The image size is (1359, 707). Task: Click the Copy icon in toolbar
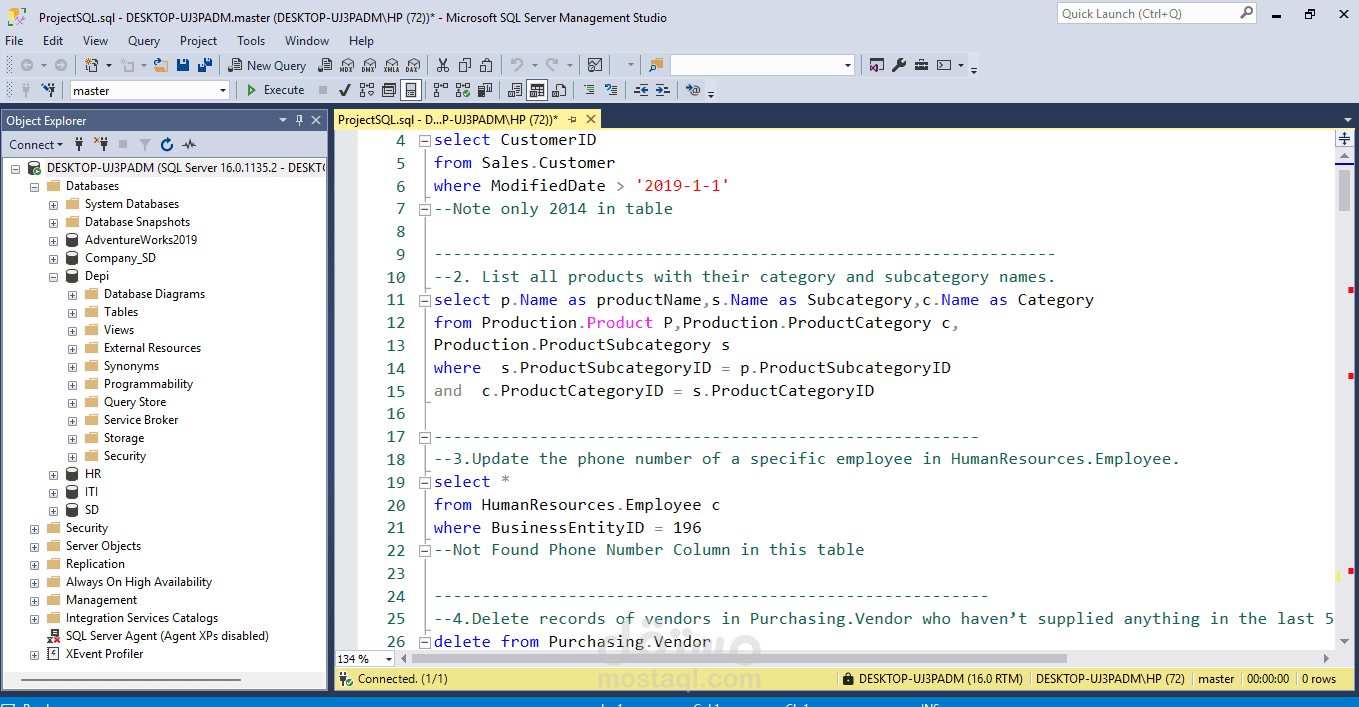tap(465, 65)
